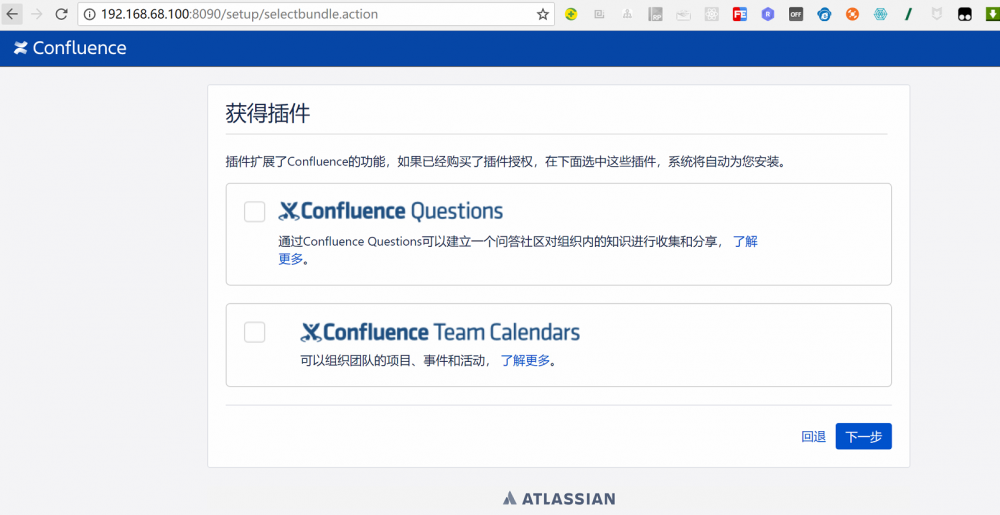Open the teal spider web extension icon
Image resolution: width=1000 pixels, height=515 pixels.
880,14
